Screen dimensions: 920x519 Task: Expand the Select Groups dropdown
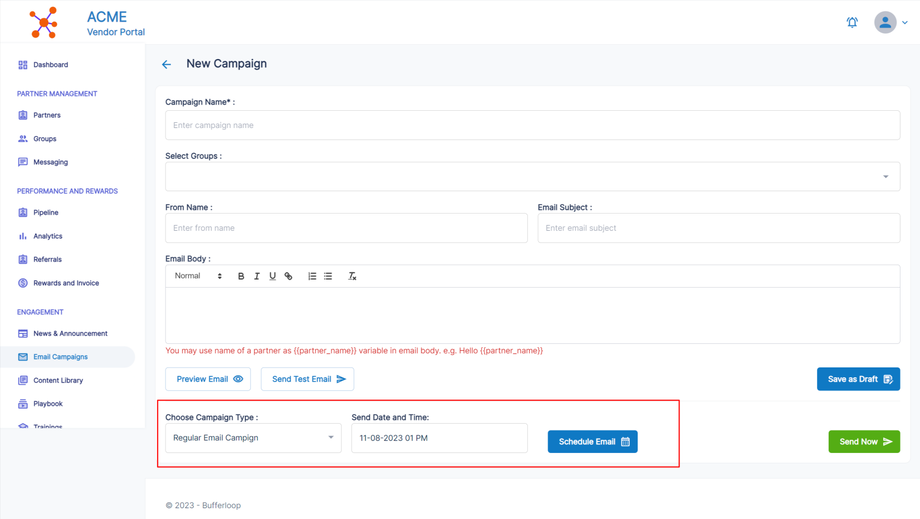(x=532, y=177)
